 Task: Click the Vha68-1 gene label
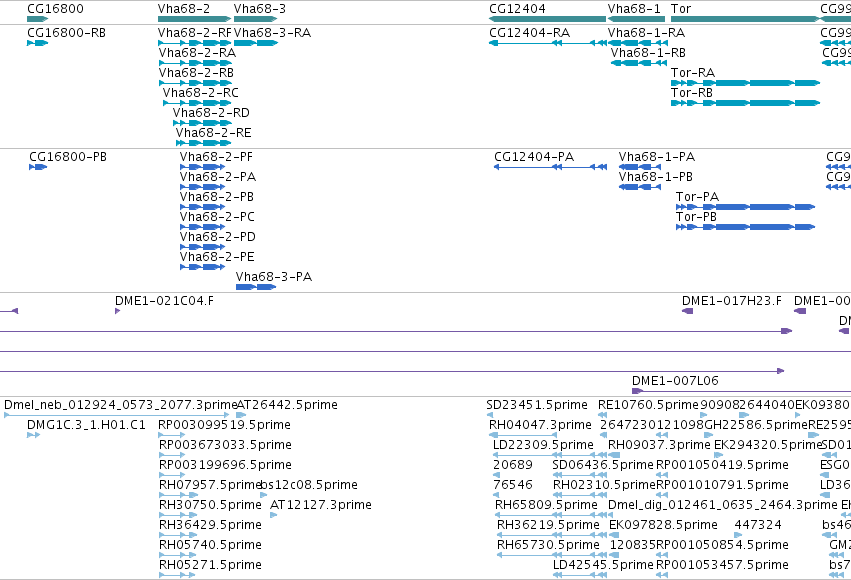coord(634,9)
